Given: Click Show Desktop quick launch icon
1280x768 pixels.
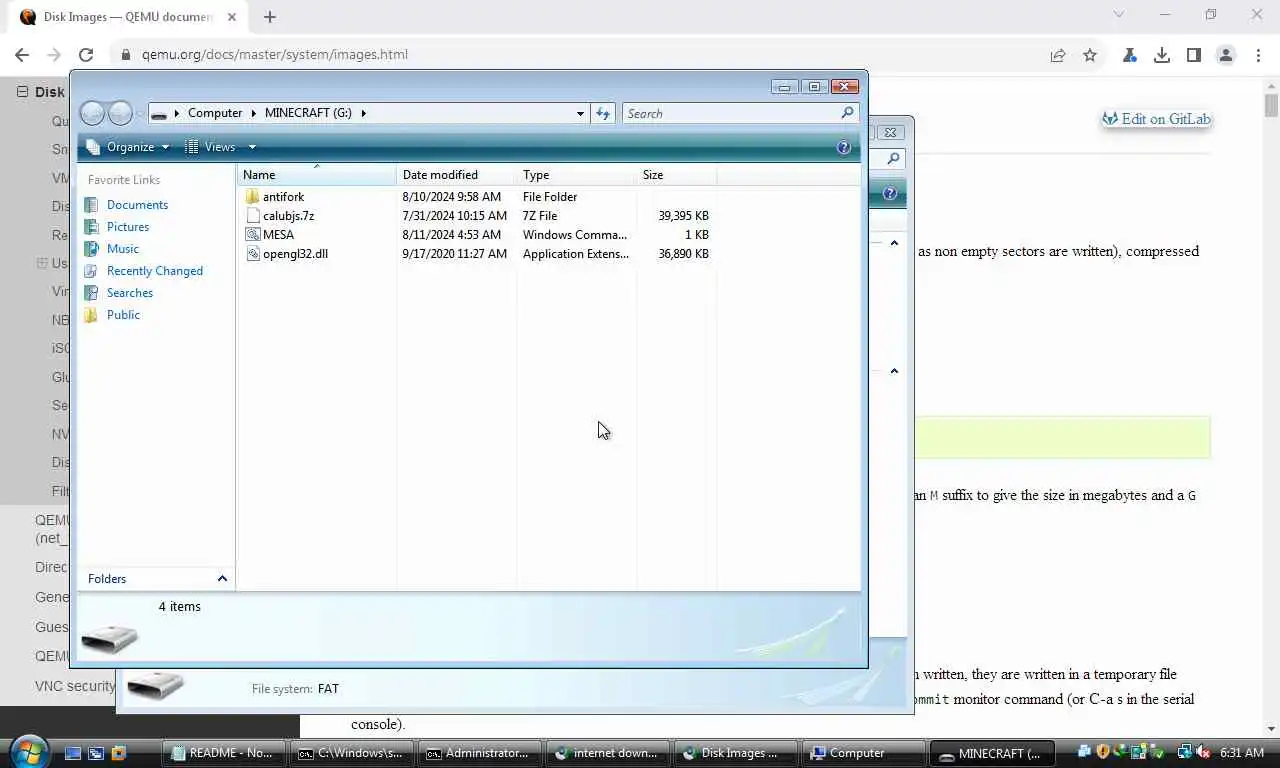Looking at the screenshot, I should (73, 753).
